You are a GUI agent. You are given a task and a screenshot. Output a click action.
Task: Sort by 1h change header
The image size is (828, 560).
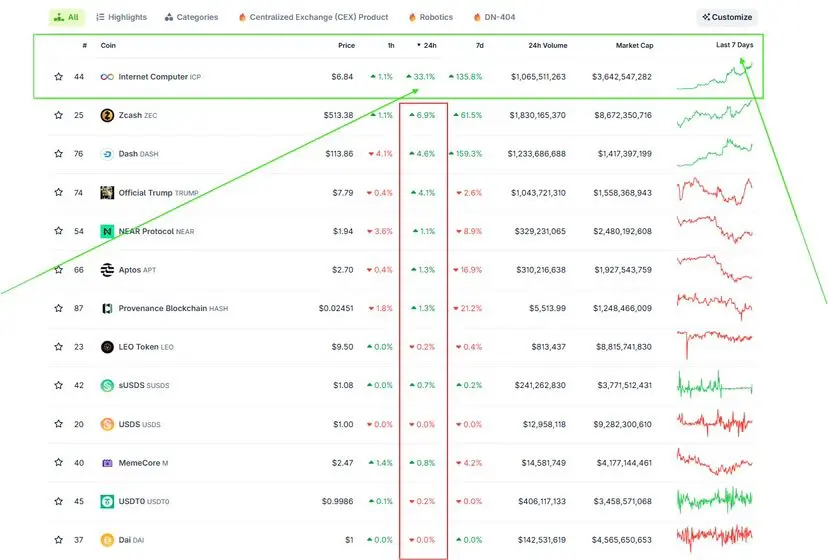point(391,45)
